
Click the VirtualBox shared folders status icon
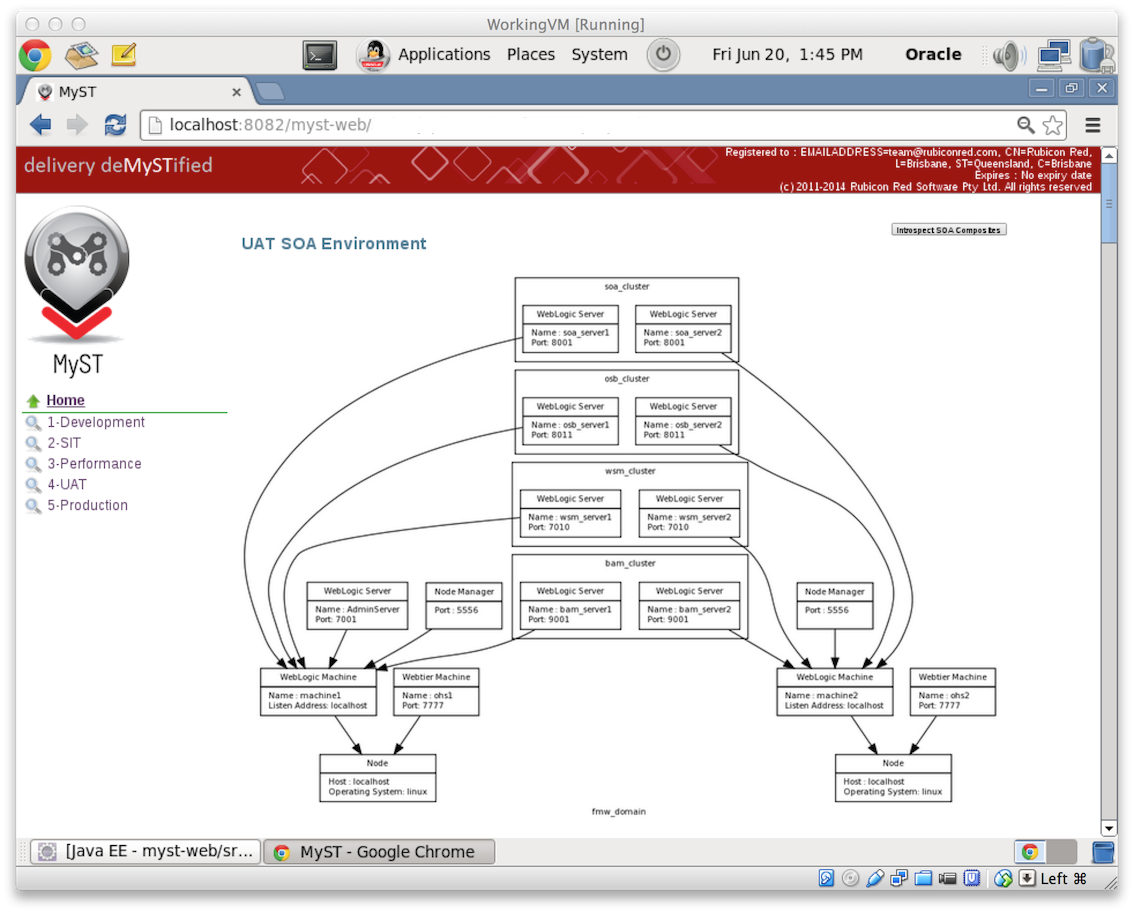click(923, 878)
